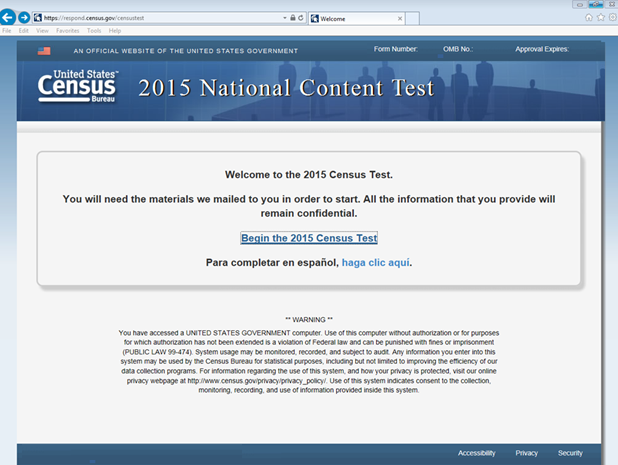
Task: Click the '2015 National Content Test' heading
Action: tap(286, 87)
